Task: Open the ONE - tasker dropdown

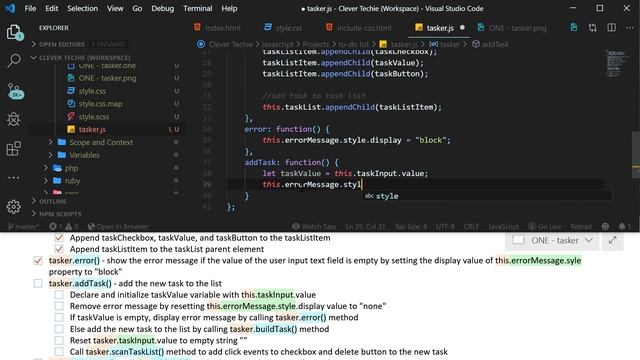Action: point(552,240)
